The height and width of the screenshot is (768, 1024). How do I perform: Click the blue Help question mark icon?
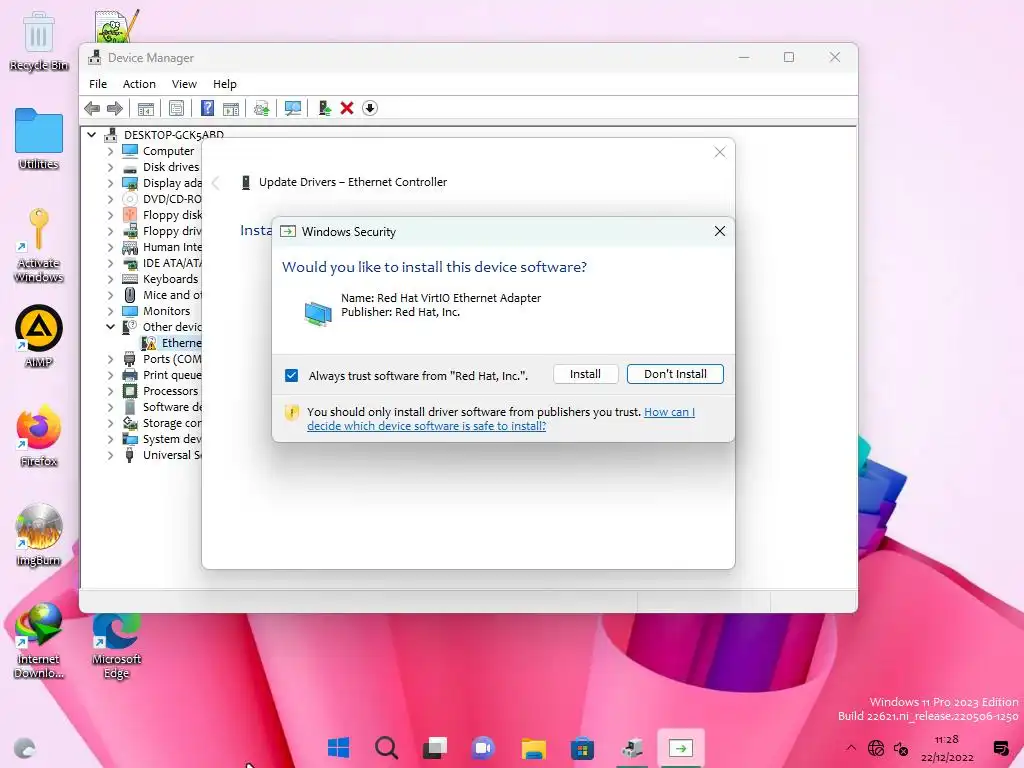pos(207,108)
